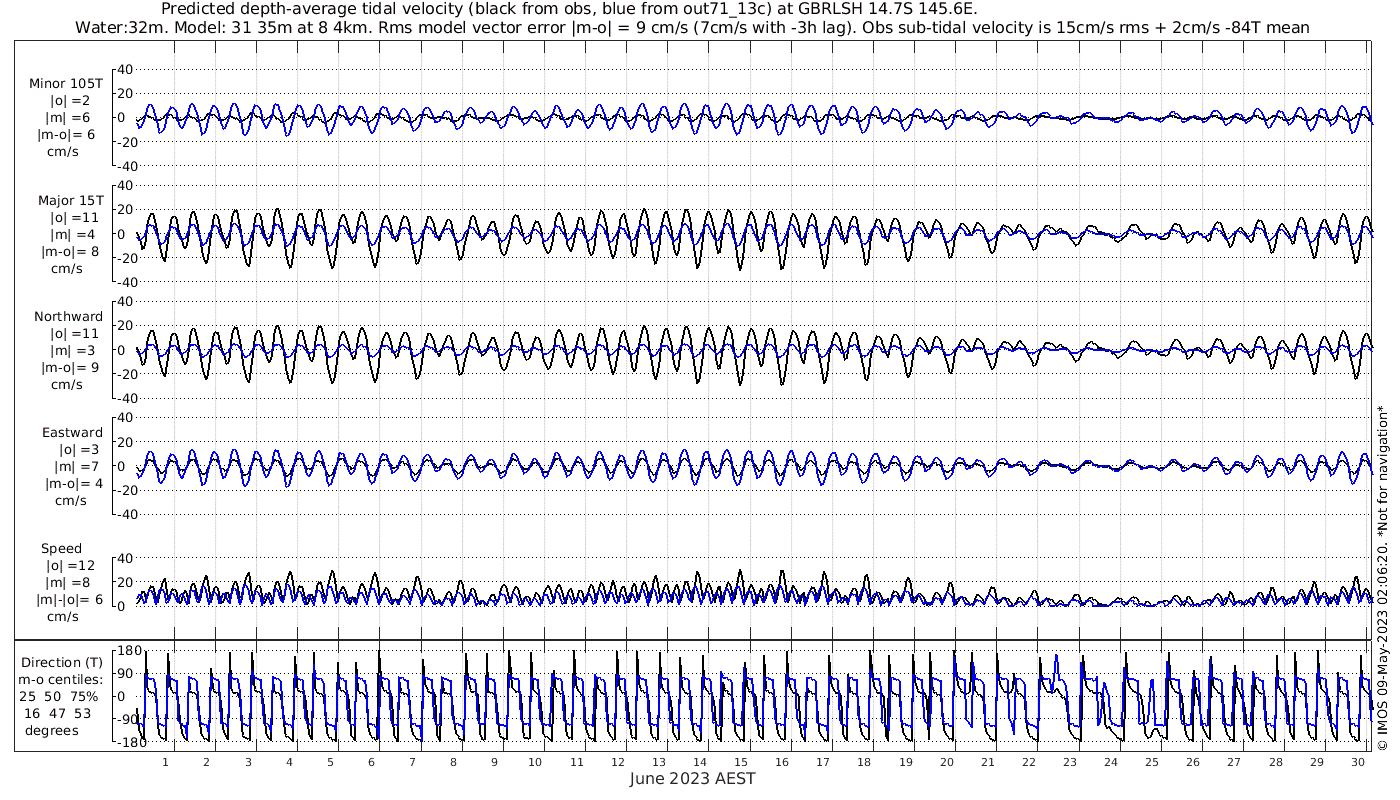Viewport: 1400px width, 800px height.
Task: Click the '180' tick on the Direction axis
Action: (128, 651)
